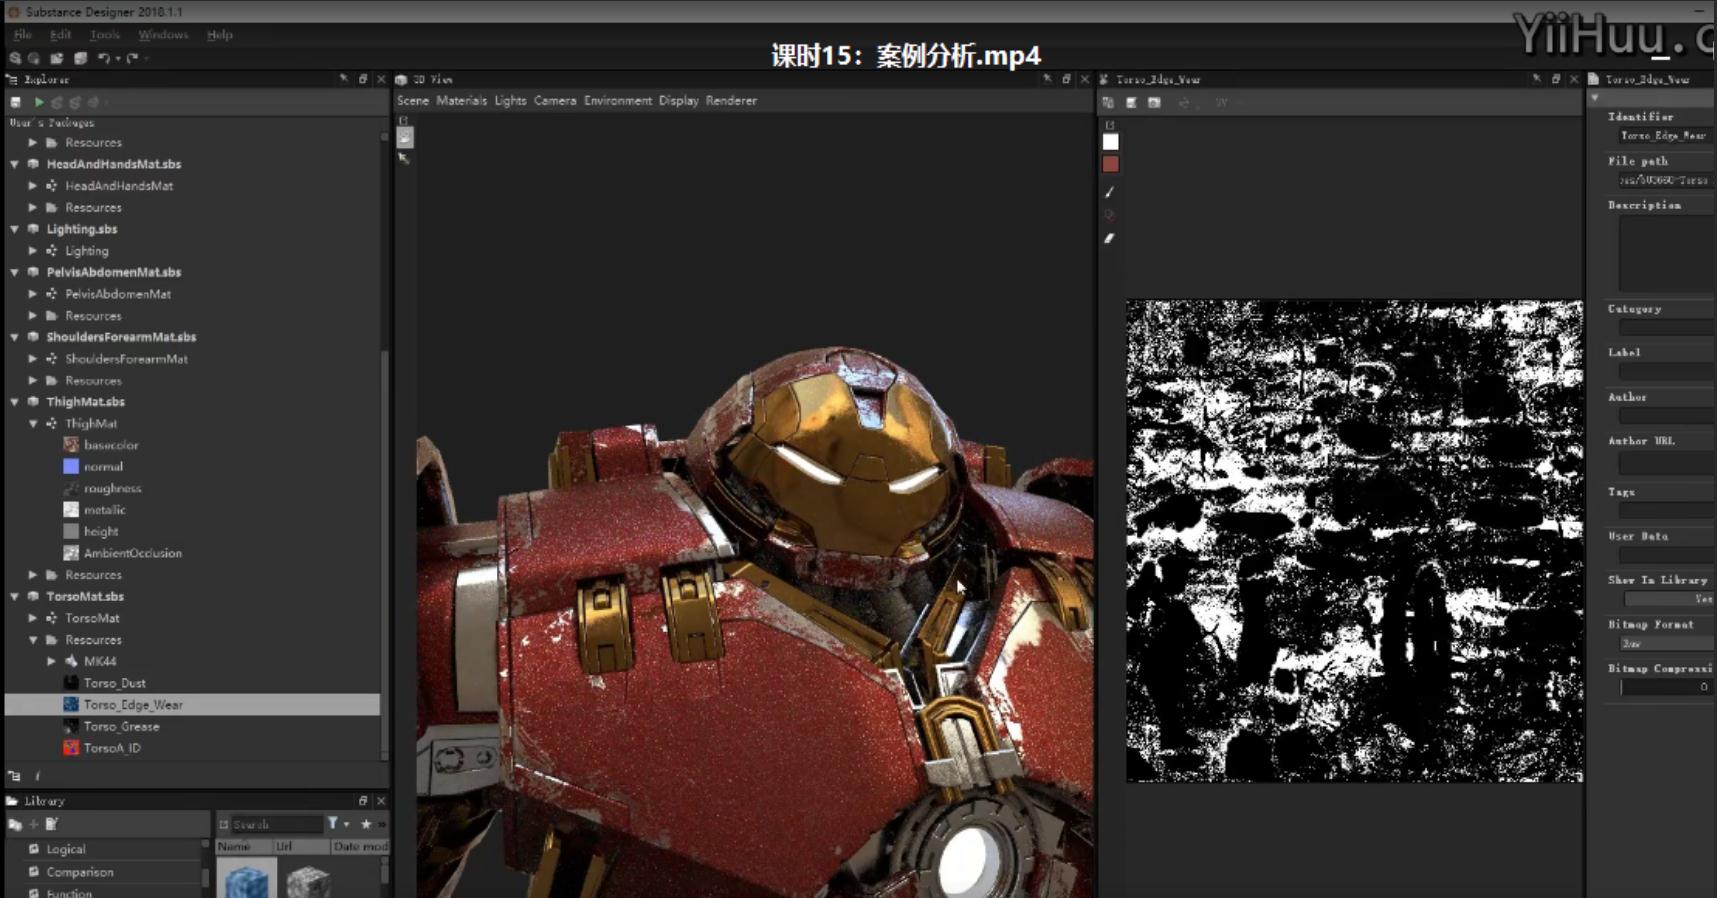The height and width of the screenshot is (898, 1717).
Task: Click the redo arrow in the main toolbar
Action: coord(132,58)
